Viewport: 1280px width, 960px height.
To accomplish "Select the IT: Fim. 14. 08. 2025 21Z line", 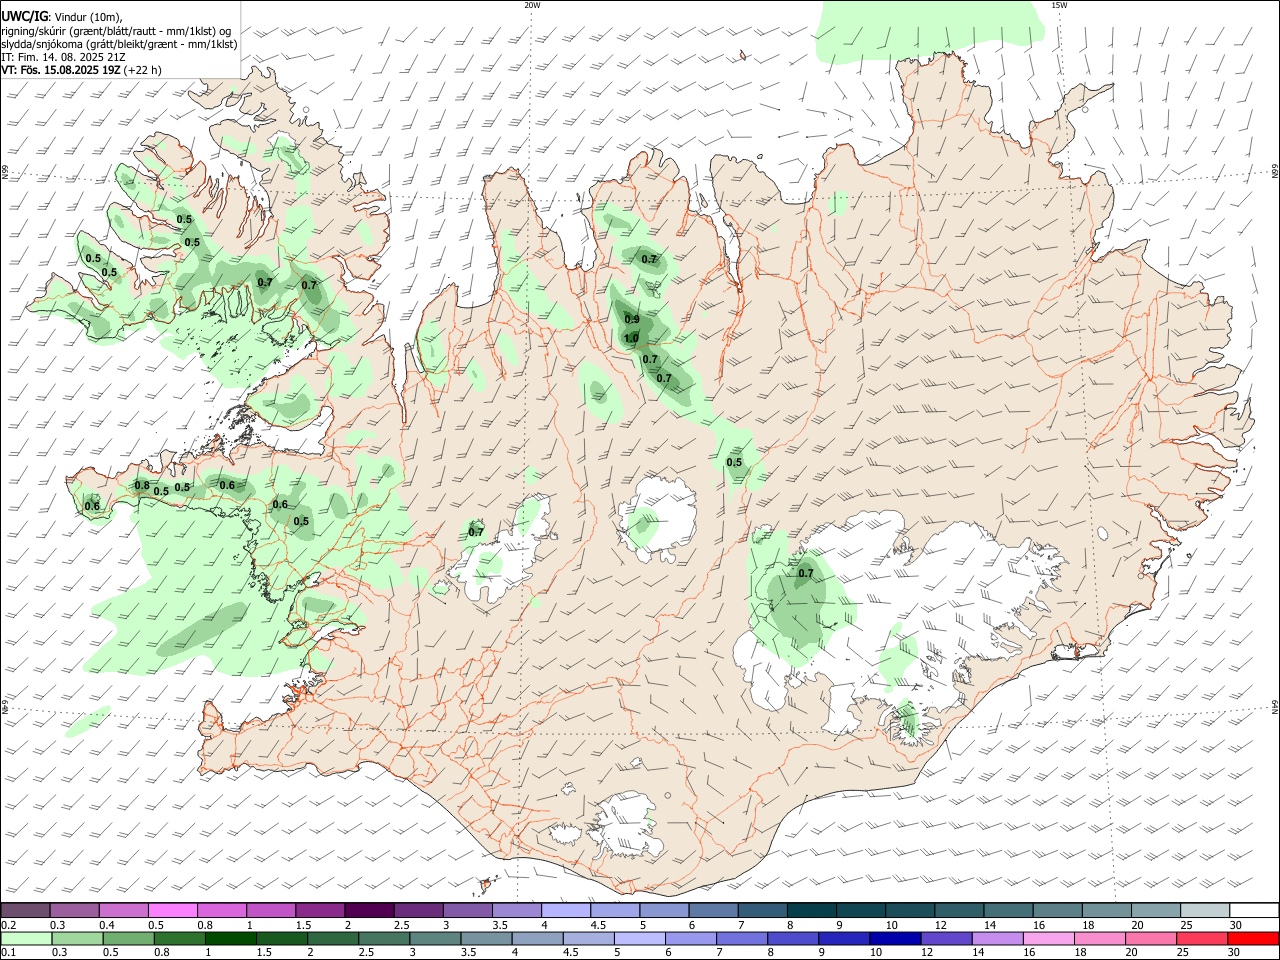I will click(x=63, y=57).
